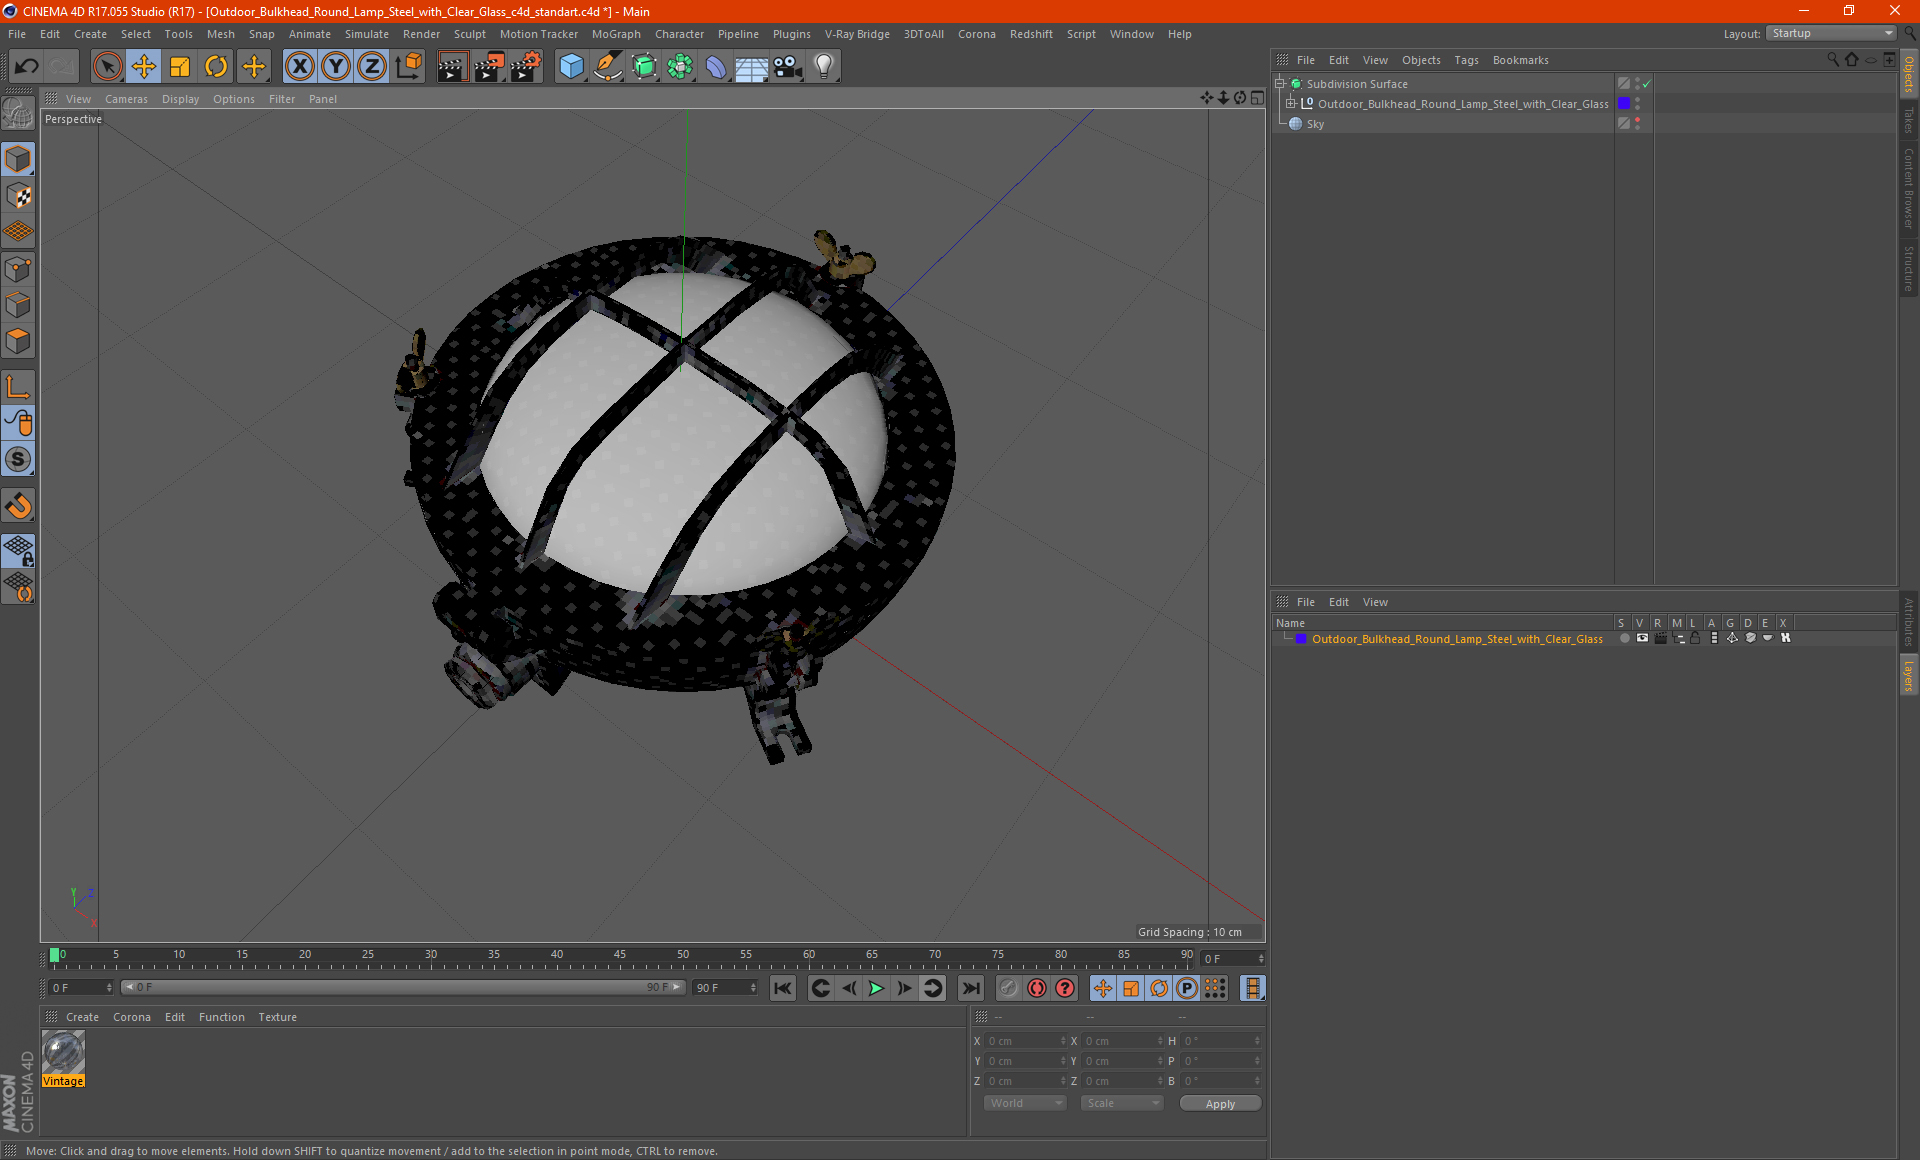Open the V-Ray Bridge menu
1920x1160 pixels.
[x=857, y=34]
